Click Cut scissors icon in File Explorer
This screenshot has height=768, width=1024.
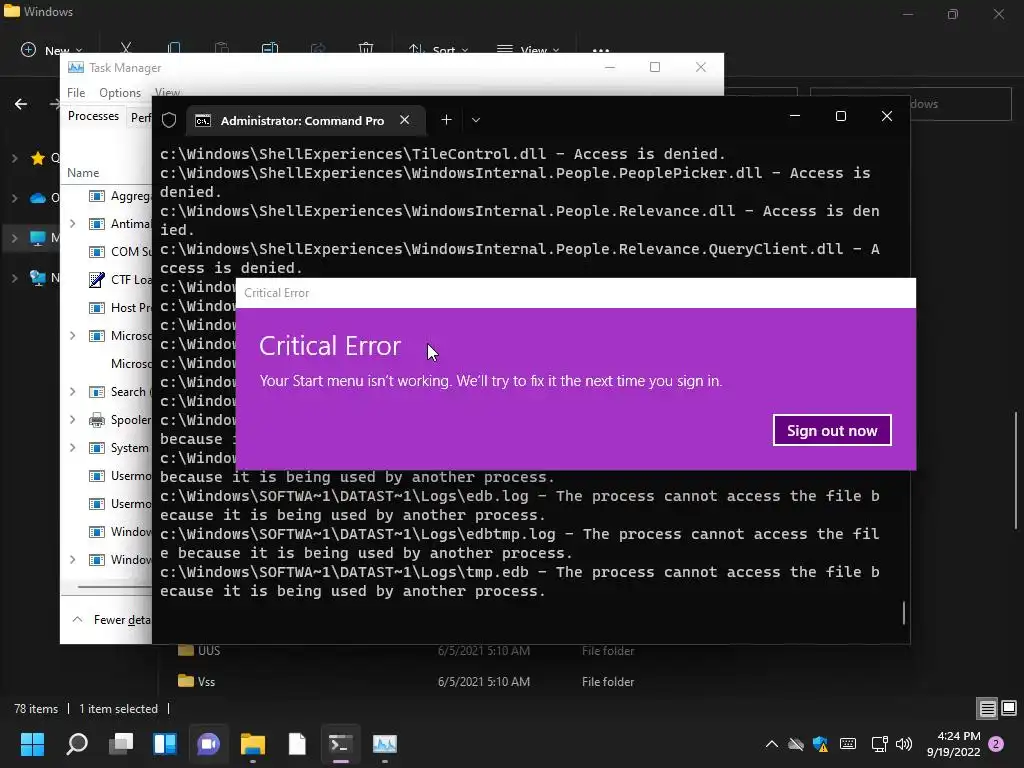[x=126, y=50]
